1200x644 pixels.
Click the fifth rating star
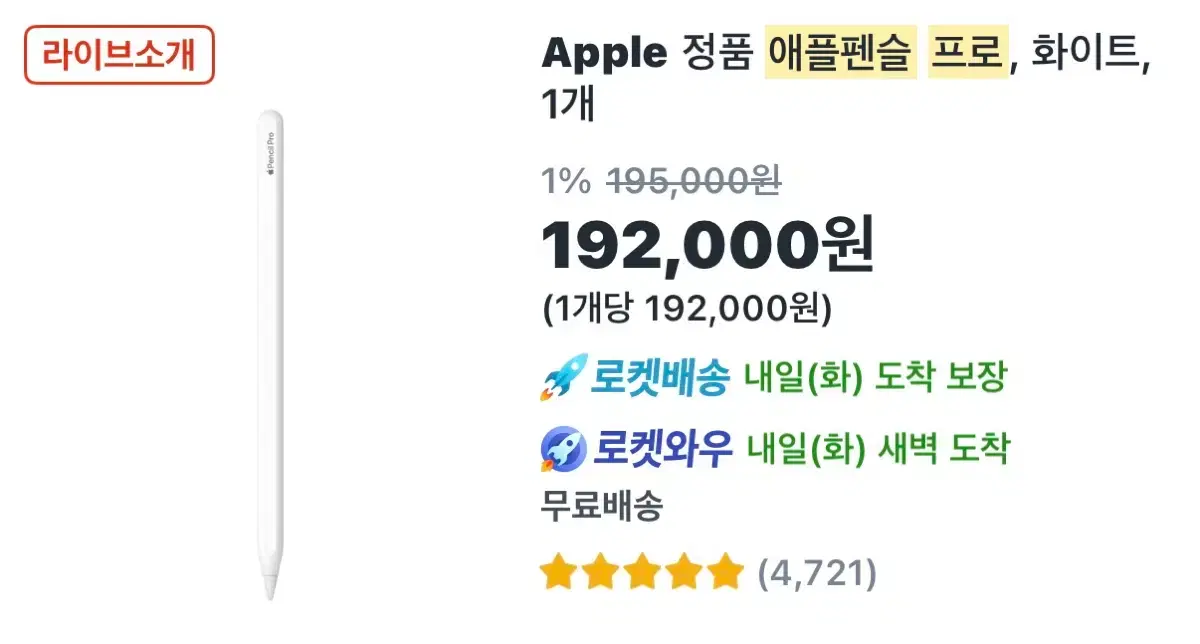[721, 574]
